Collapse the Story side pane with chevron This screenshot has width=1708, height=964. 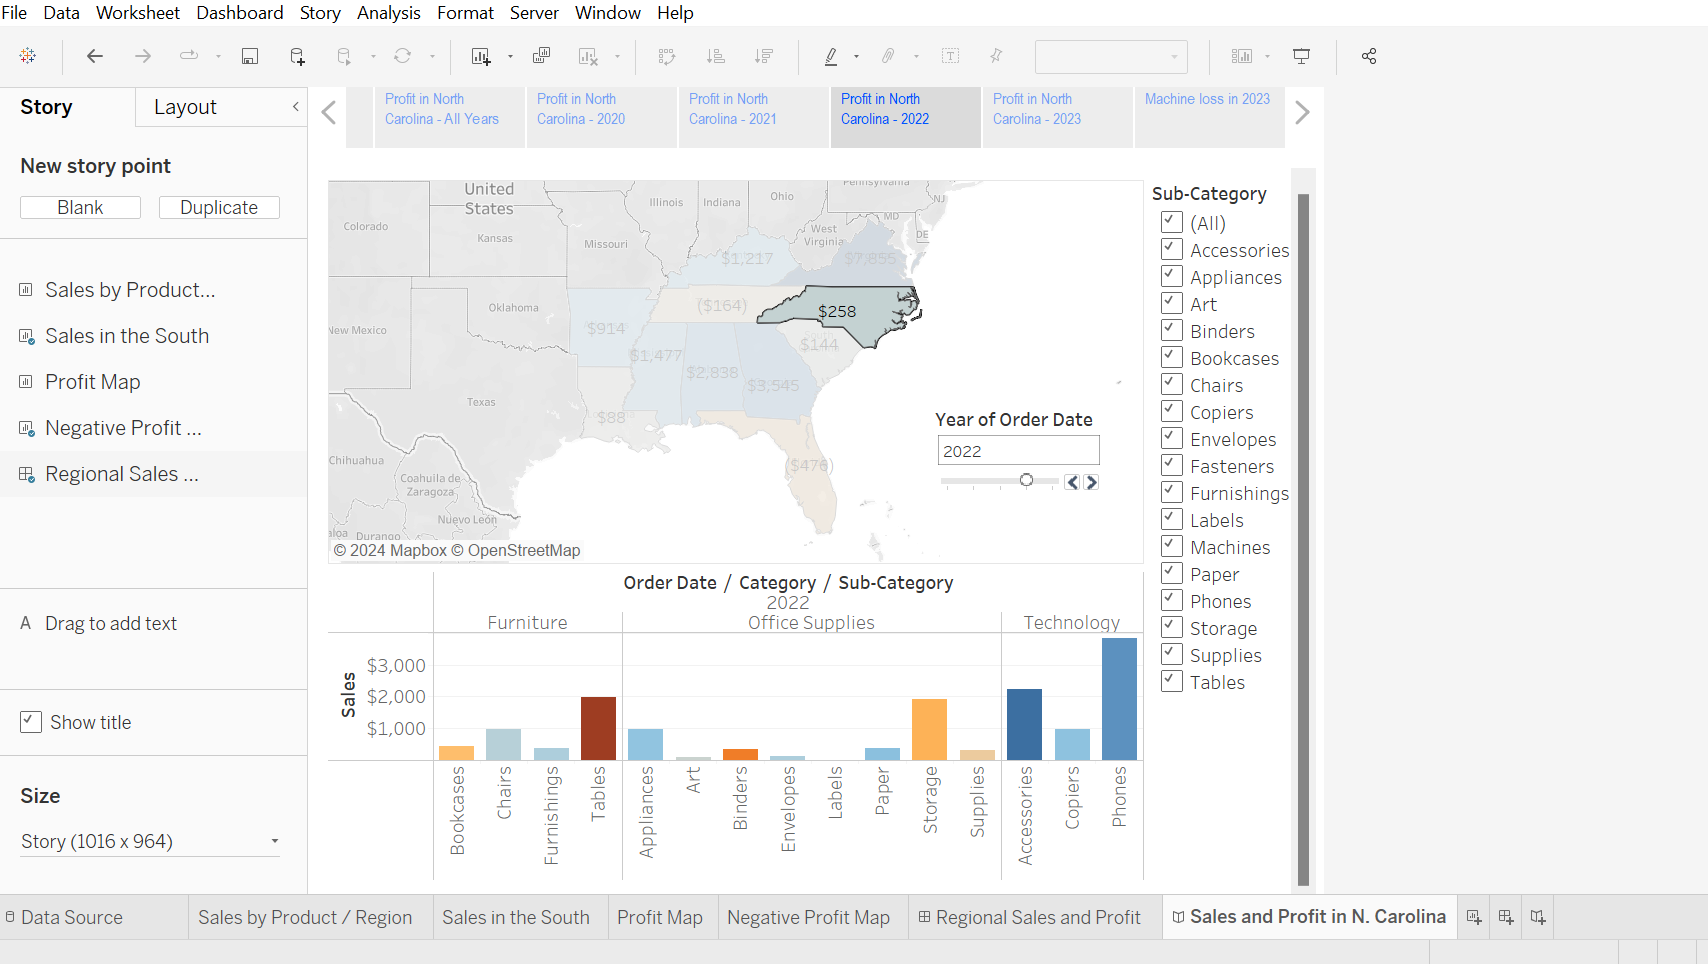click(x=295, y=107)
